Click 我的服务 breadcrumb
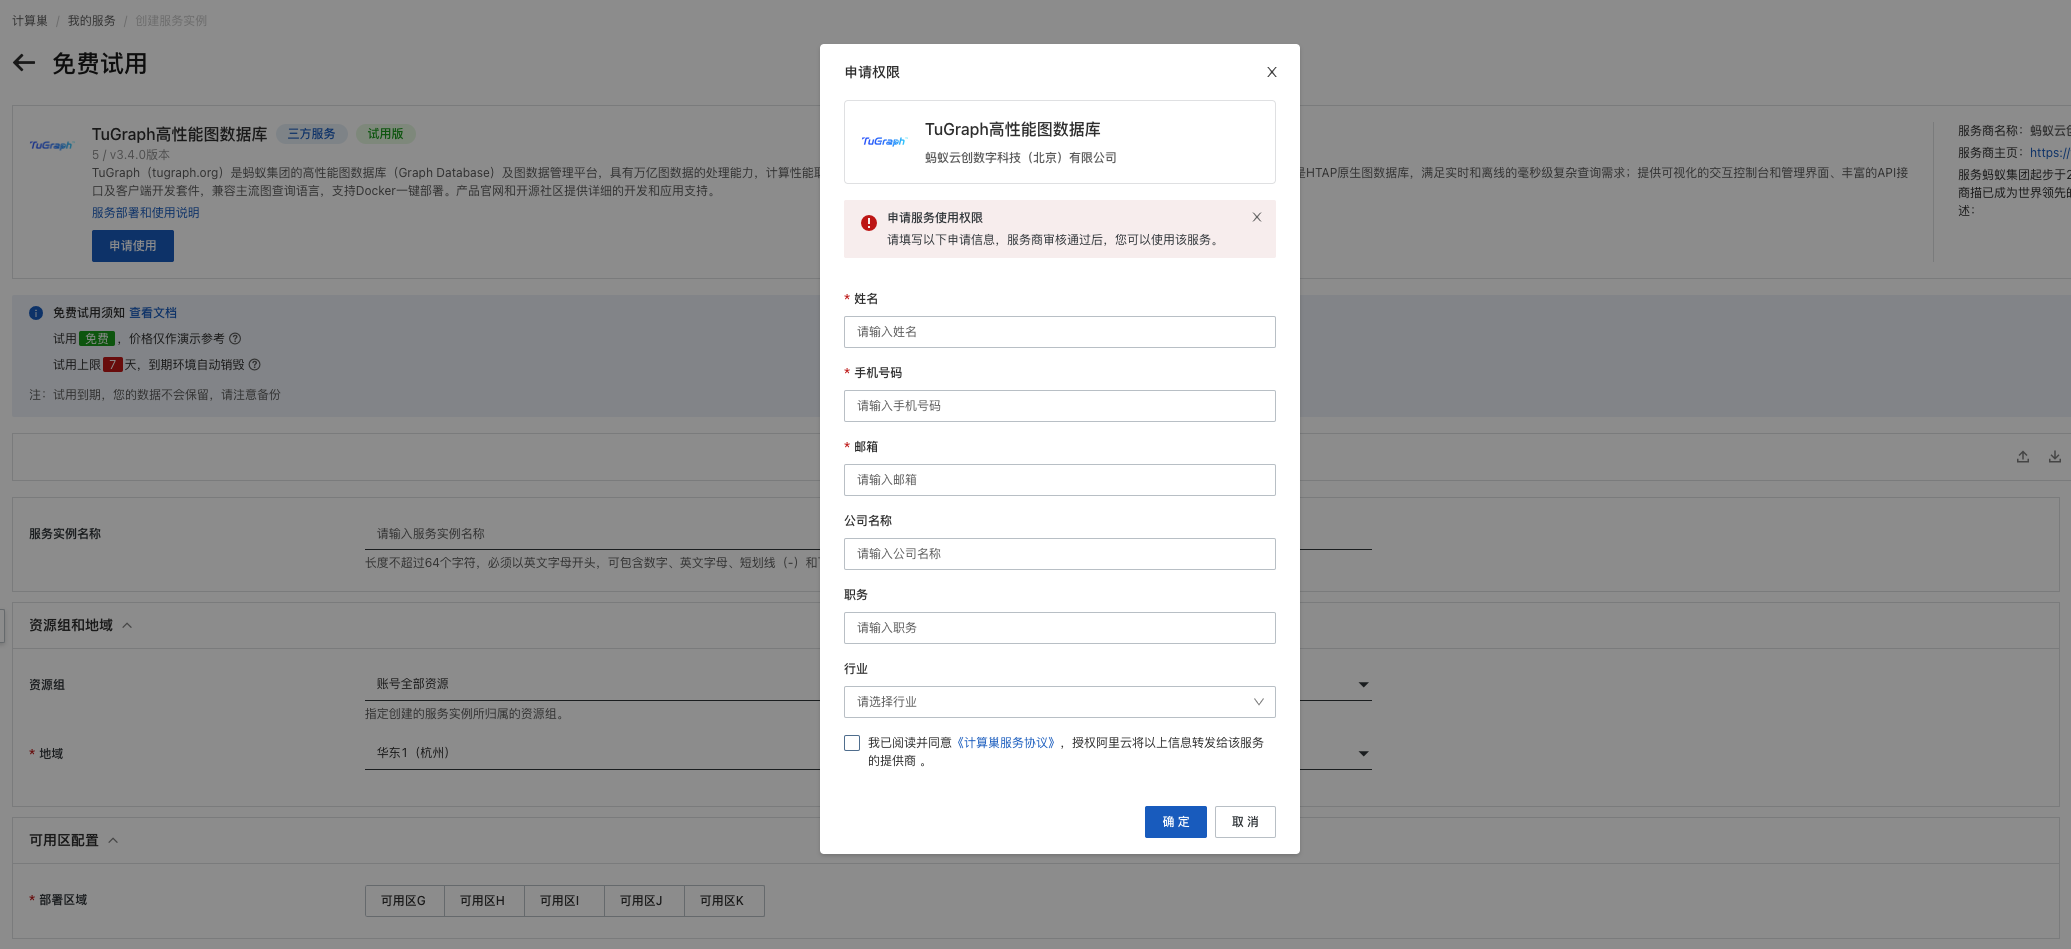Image resolution: width=2071 pixels, height=949 pixels. coord(91,21)
